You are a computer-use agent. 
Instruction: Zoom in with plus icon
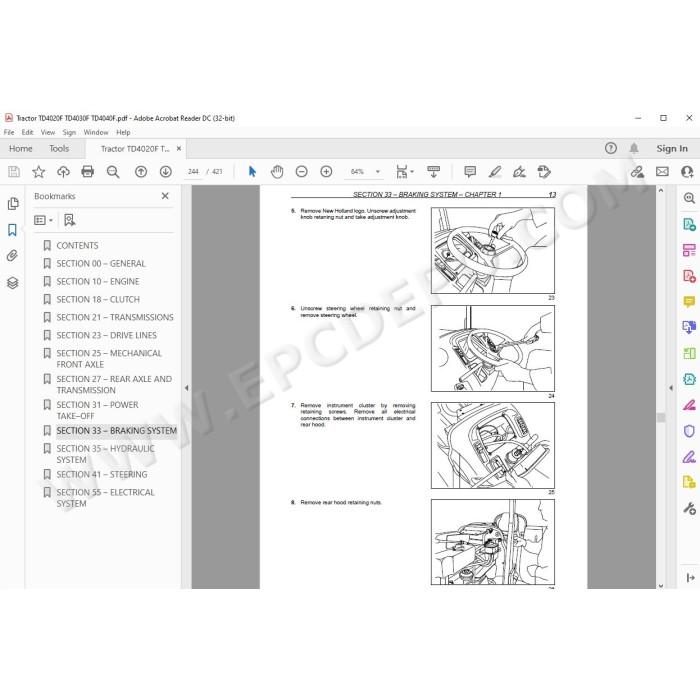(x=326, y=171)
